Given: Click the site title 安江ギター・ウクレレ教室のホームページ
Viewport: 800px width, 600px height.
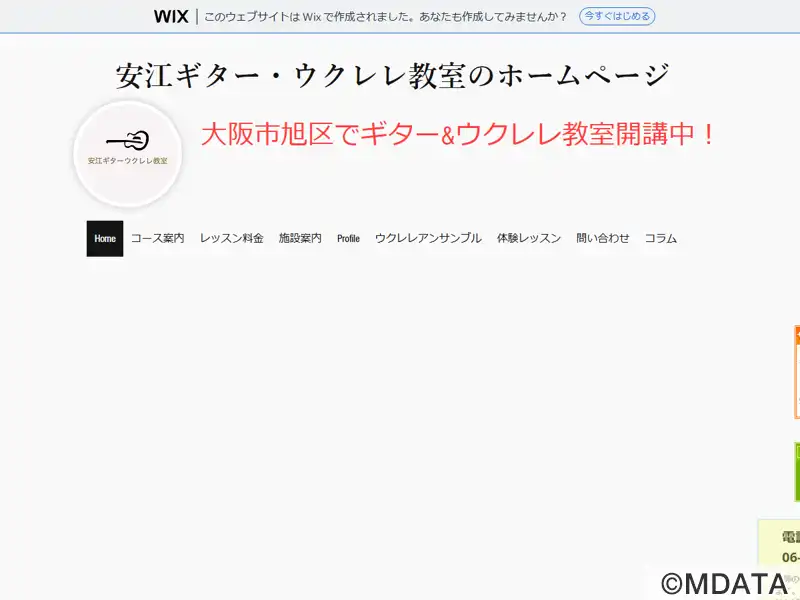Looking at the screenshot, I should [392, 75].
